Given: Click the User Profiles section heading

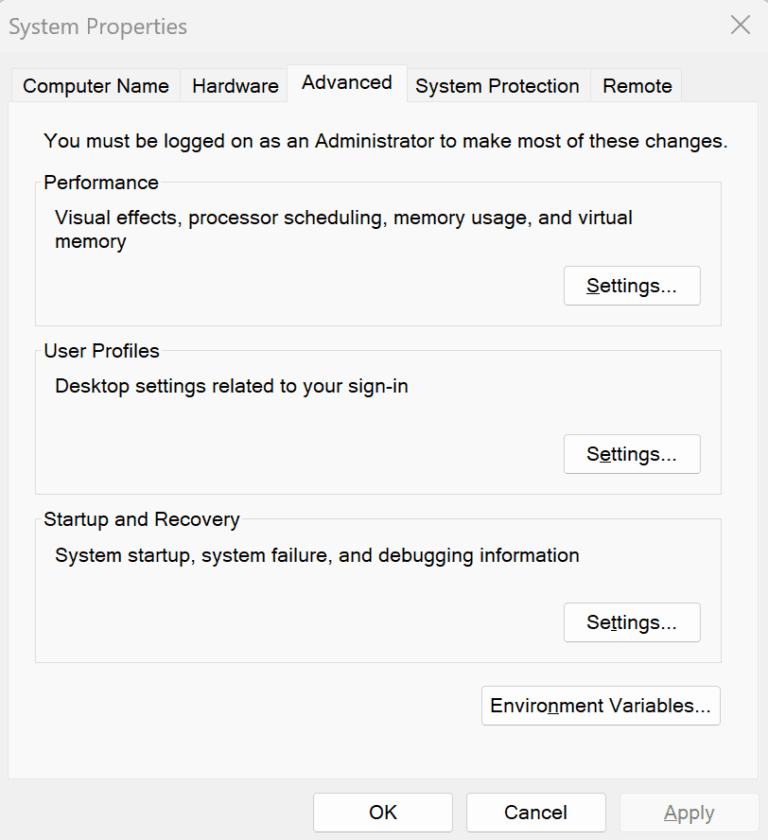Looking at the screenshot, I should 101,351.
